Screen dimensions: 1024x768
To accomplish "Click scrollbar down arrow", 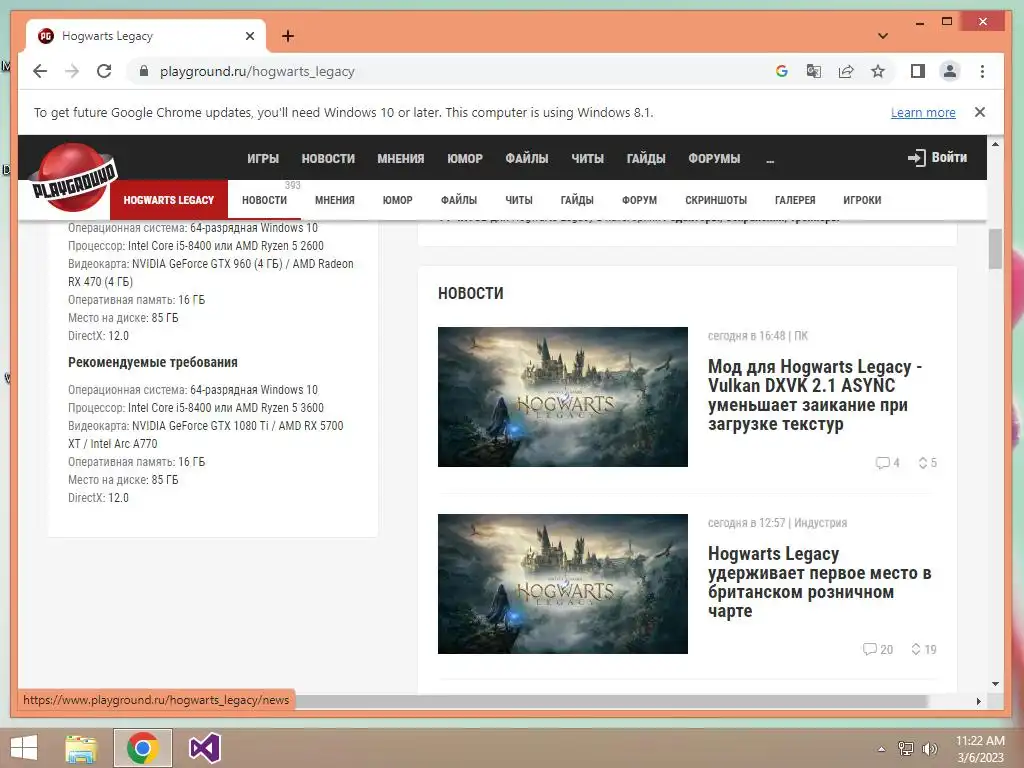I will [995, 684].
